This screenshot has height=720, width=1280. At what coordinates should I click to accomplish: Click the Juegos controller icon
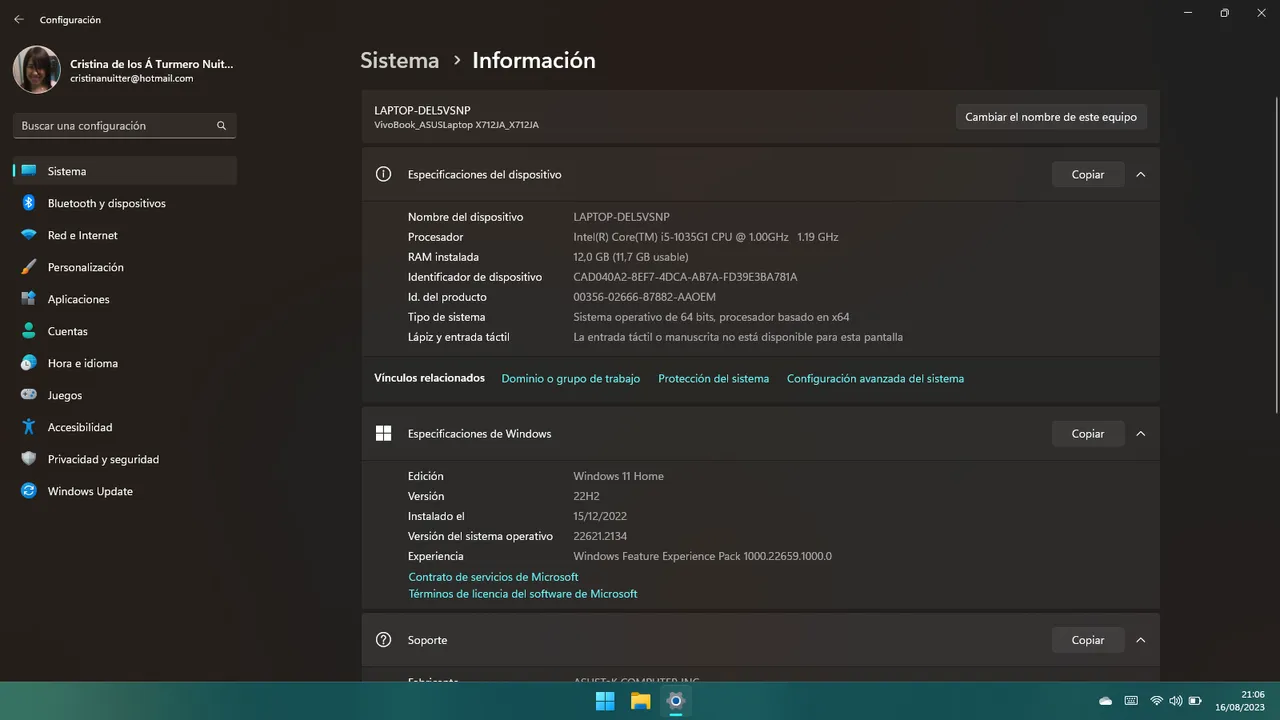tap(29, 395)
